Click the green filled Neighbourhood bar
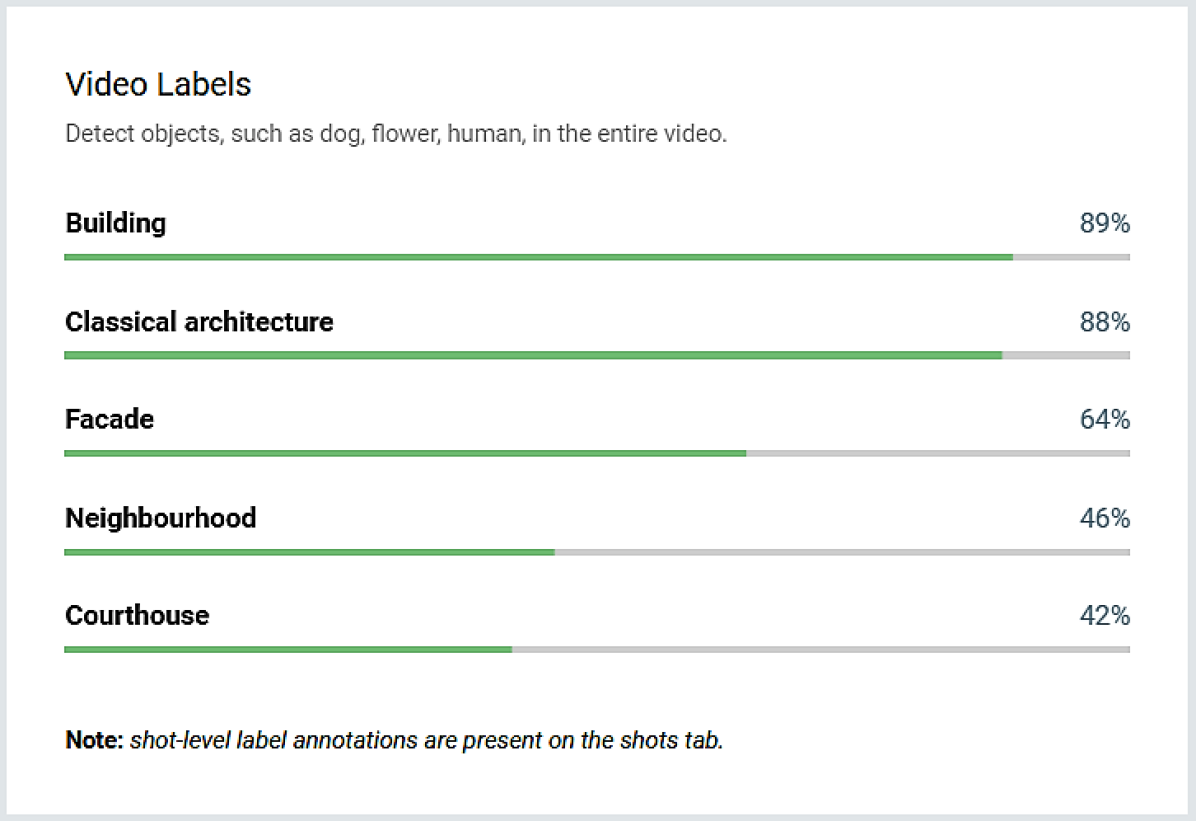The height and width of the screenshot is (821, 1196). 309,552
